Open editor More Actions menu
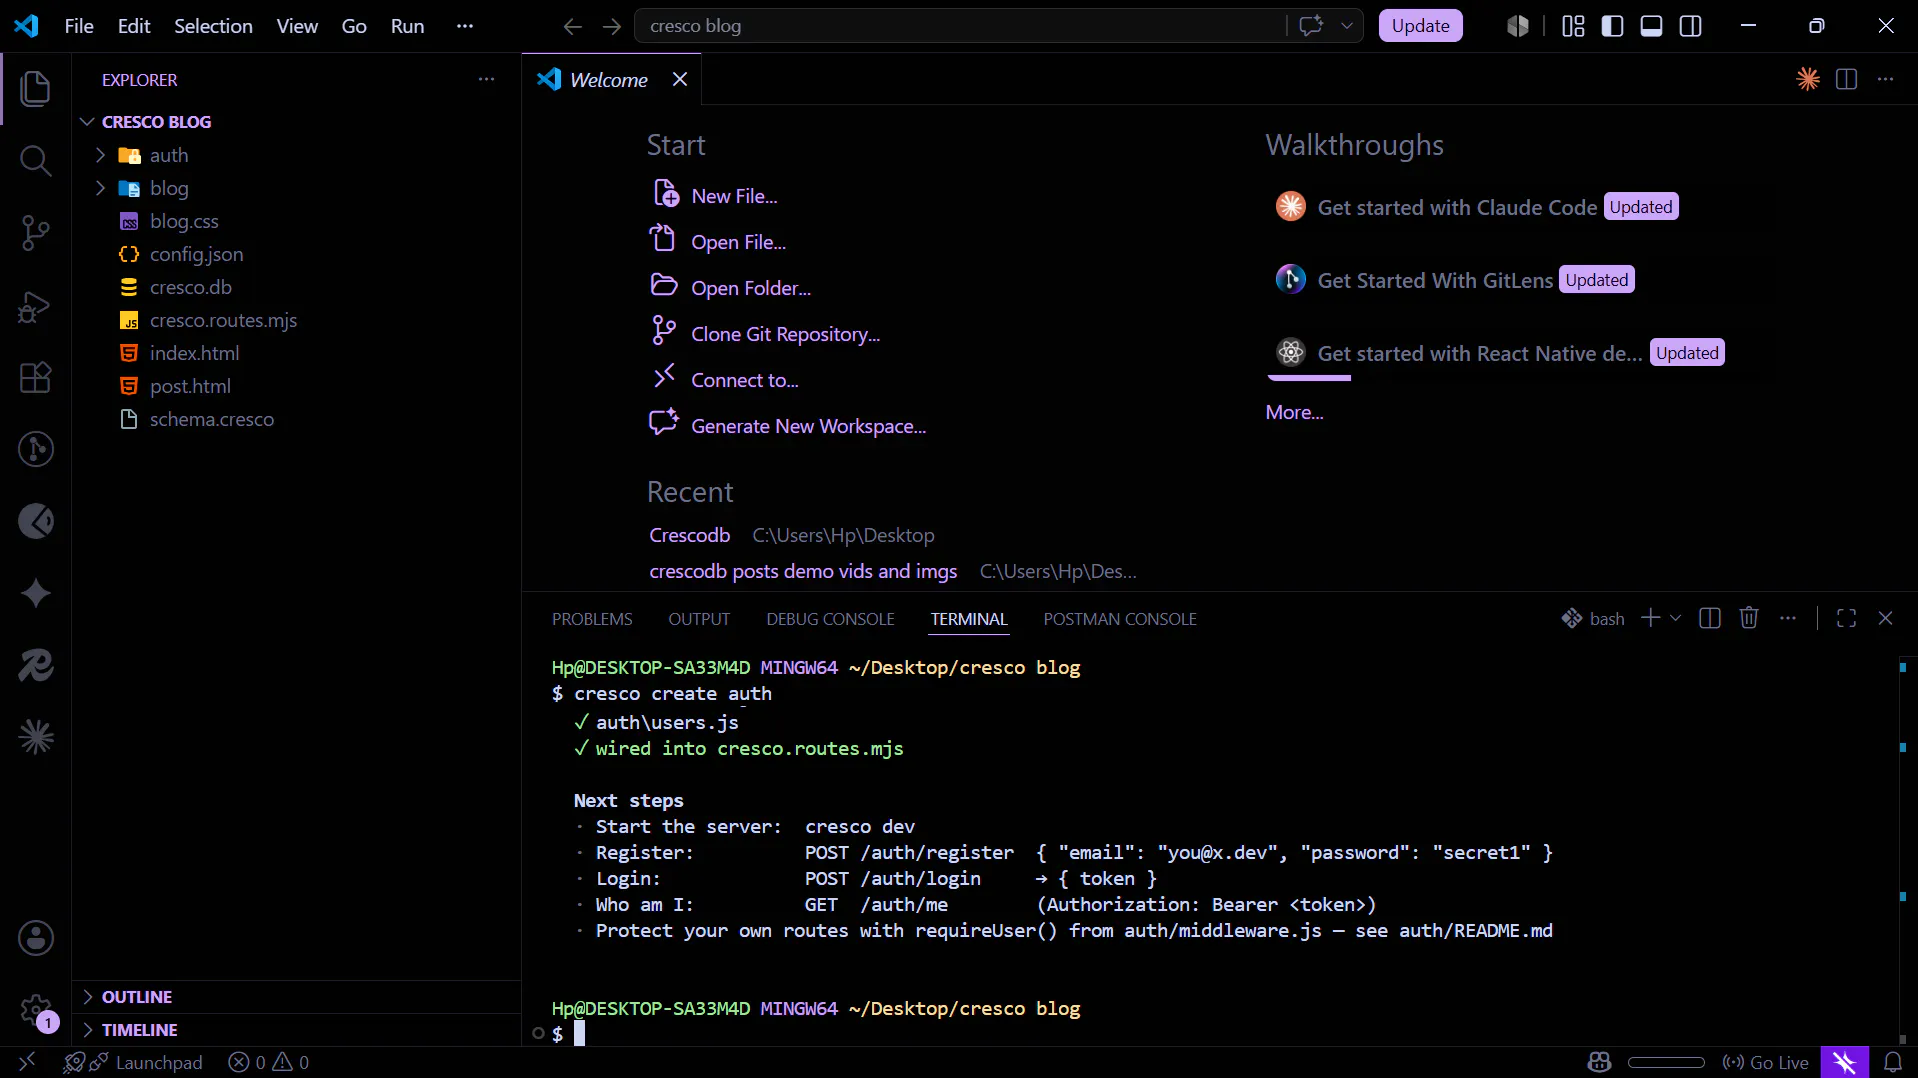This screenshot has width=1918, height=1078. click(1885, 79)
